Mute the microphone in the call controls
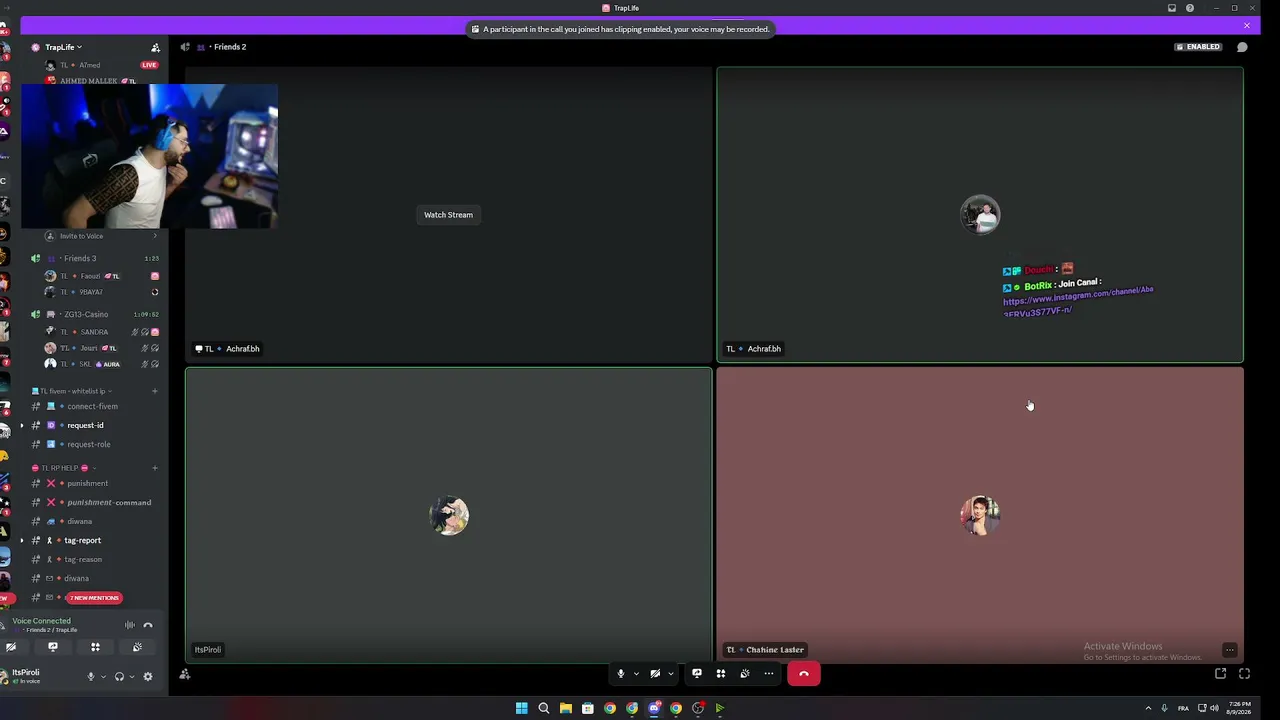1280x720 pixels. (x=620, y=674)
